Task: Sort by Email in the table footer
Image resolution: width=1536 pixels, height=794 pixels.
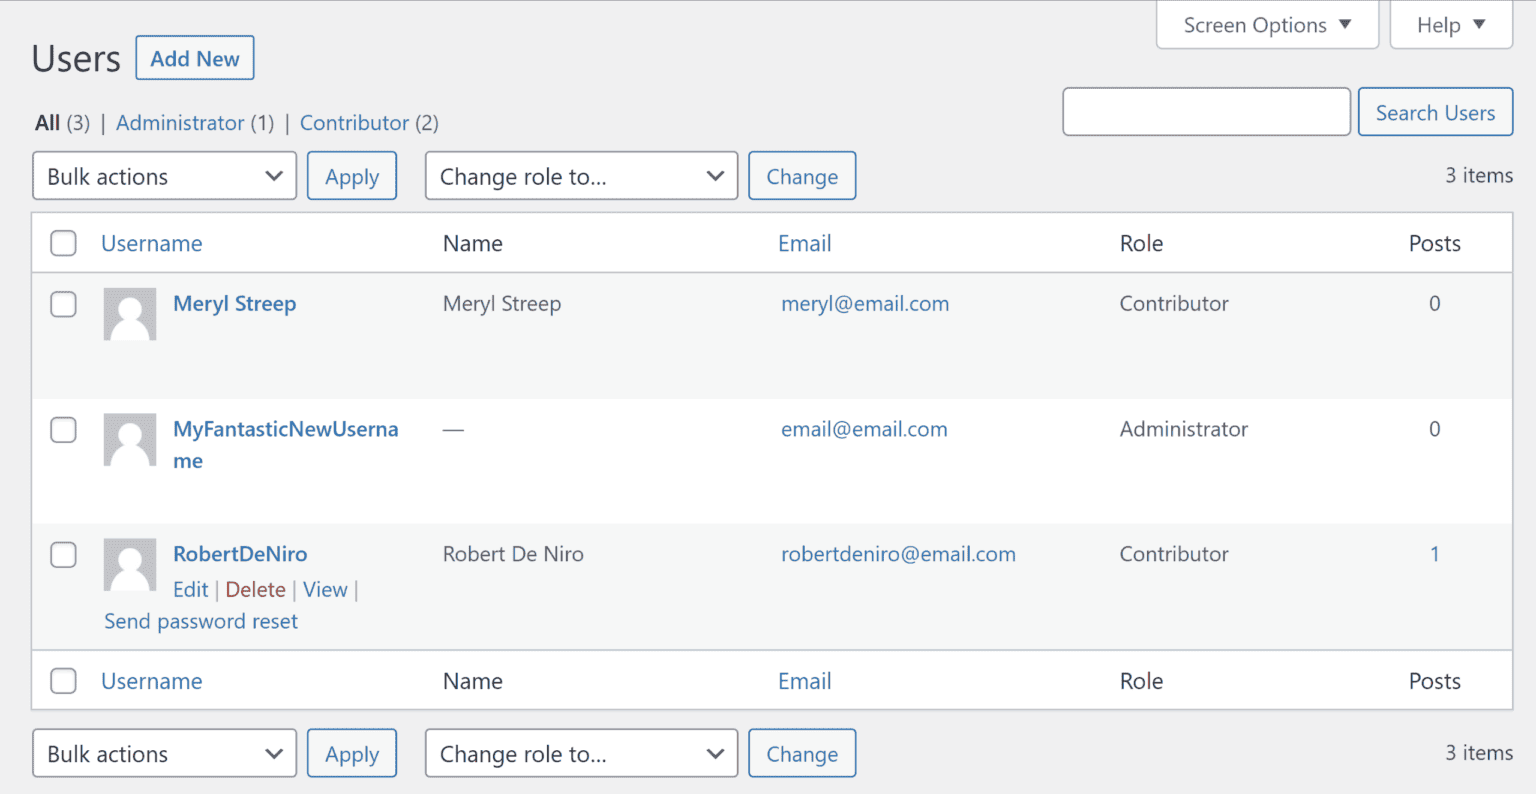Action: tap(805, 681)
